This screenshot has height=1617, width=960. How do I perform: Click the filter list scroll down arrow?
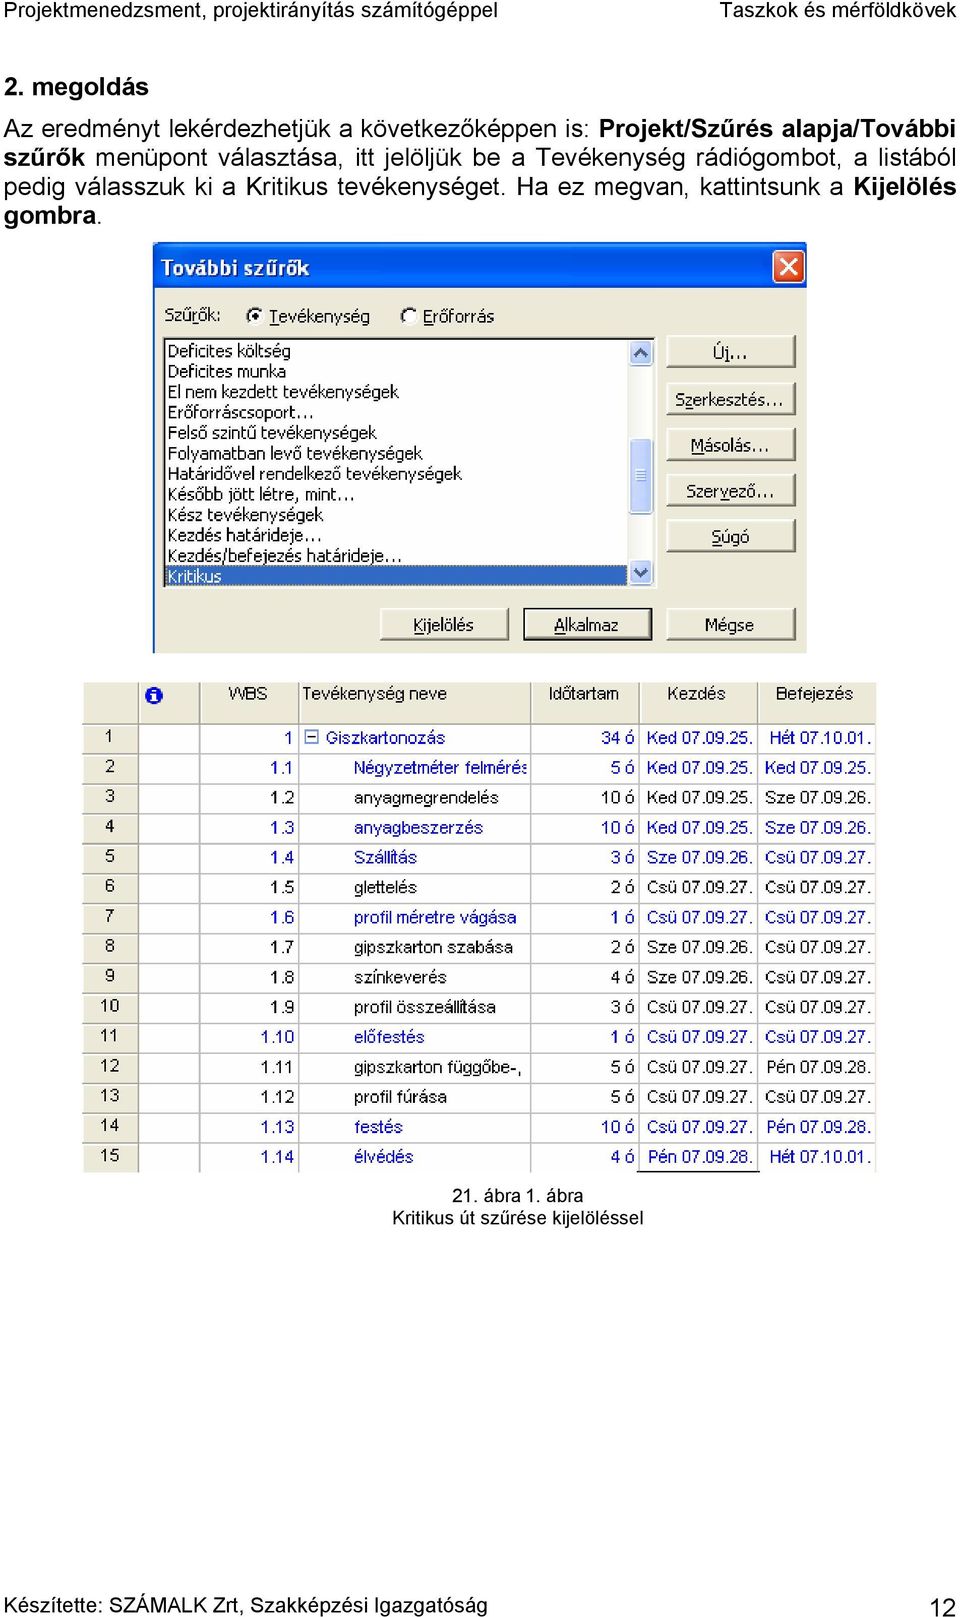[x=641, y=573]
